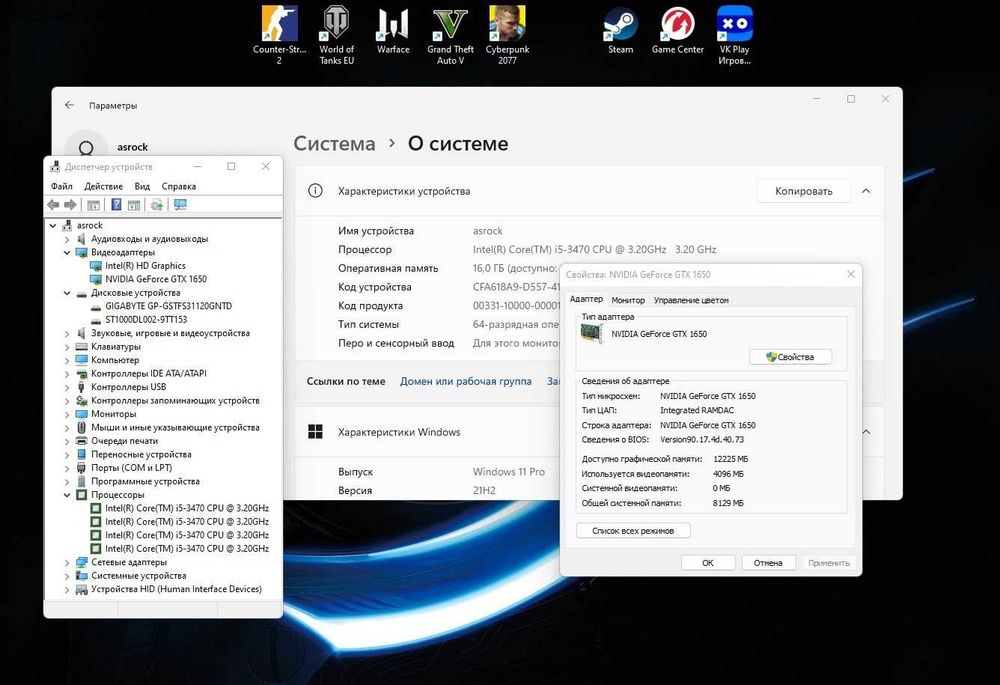This screenshot has height=685, width=1000.
Task: Open the Game Center desktop shortcut
Action: coord(677,31)
